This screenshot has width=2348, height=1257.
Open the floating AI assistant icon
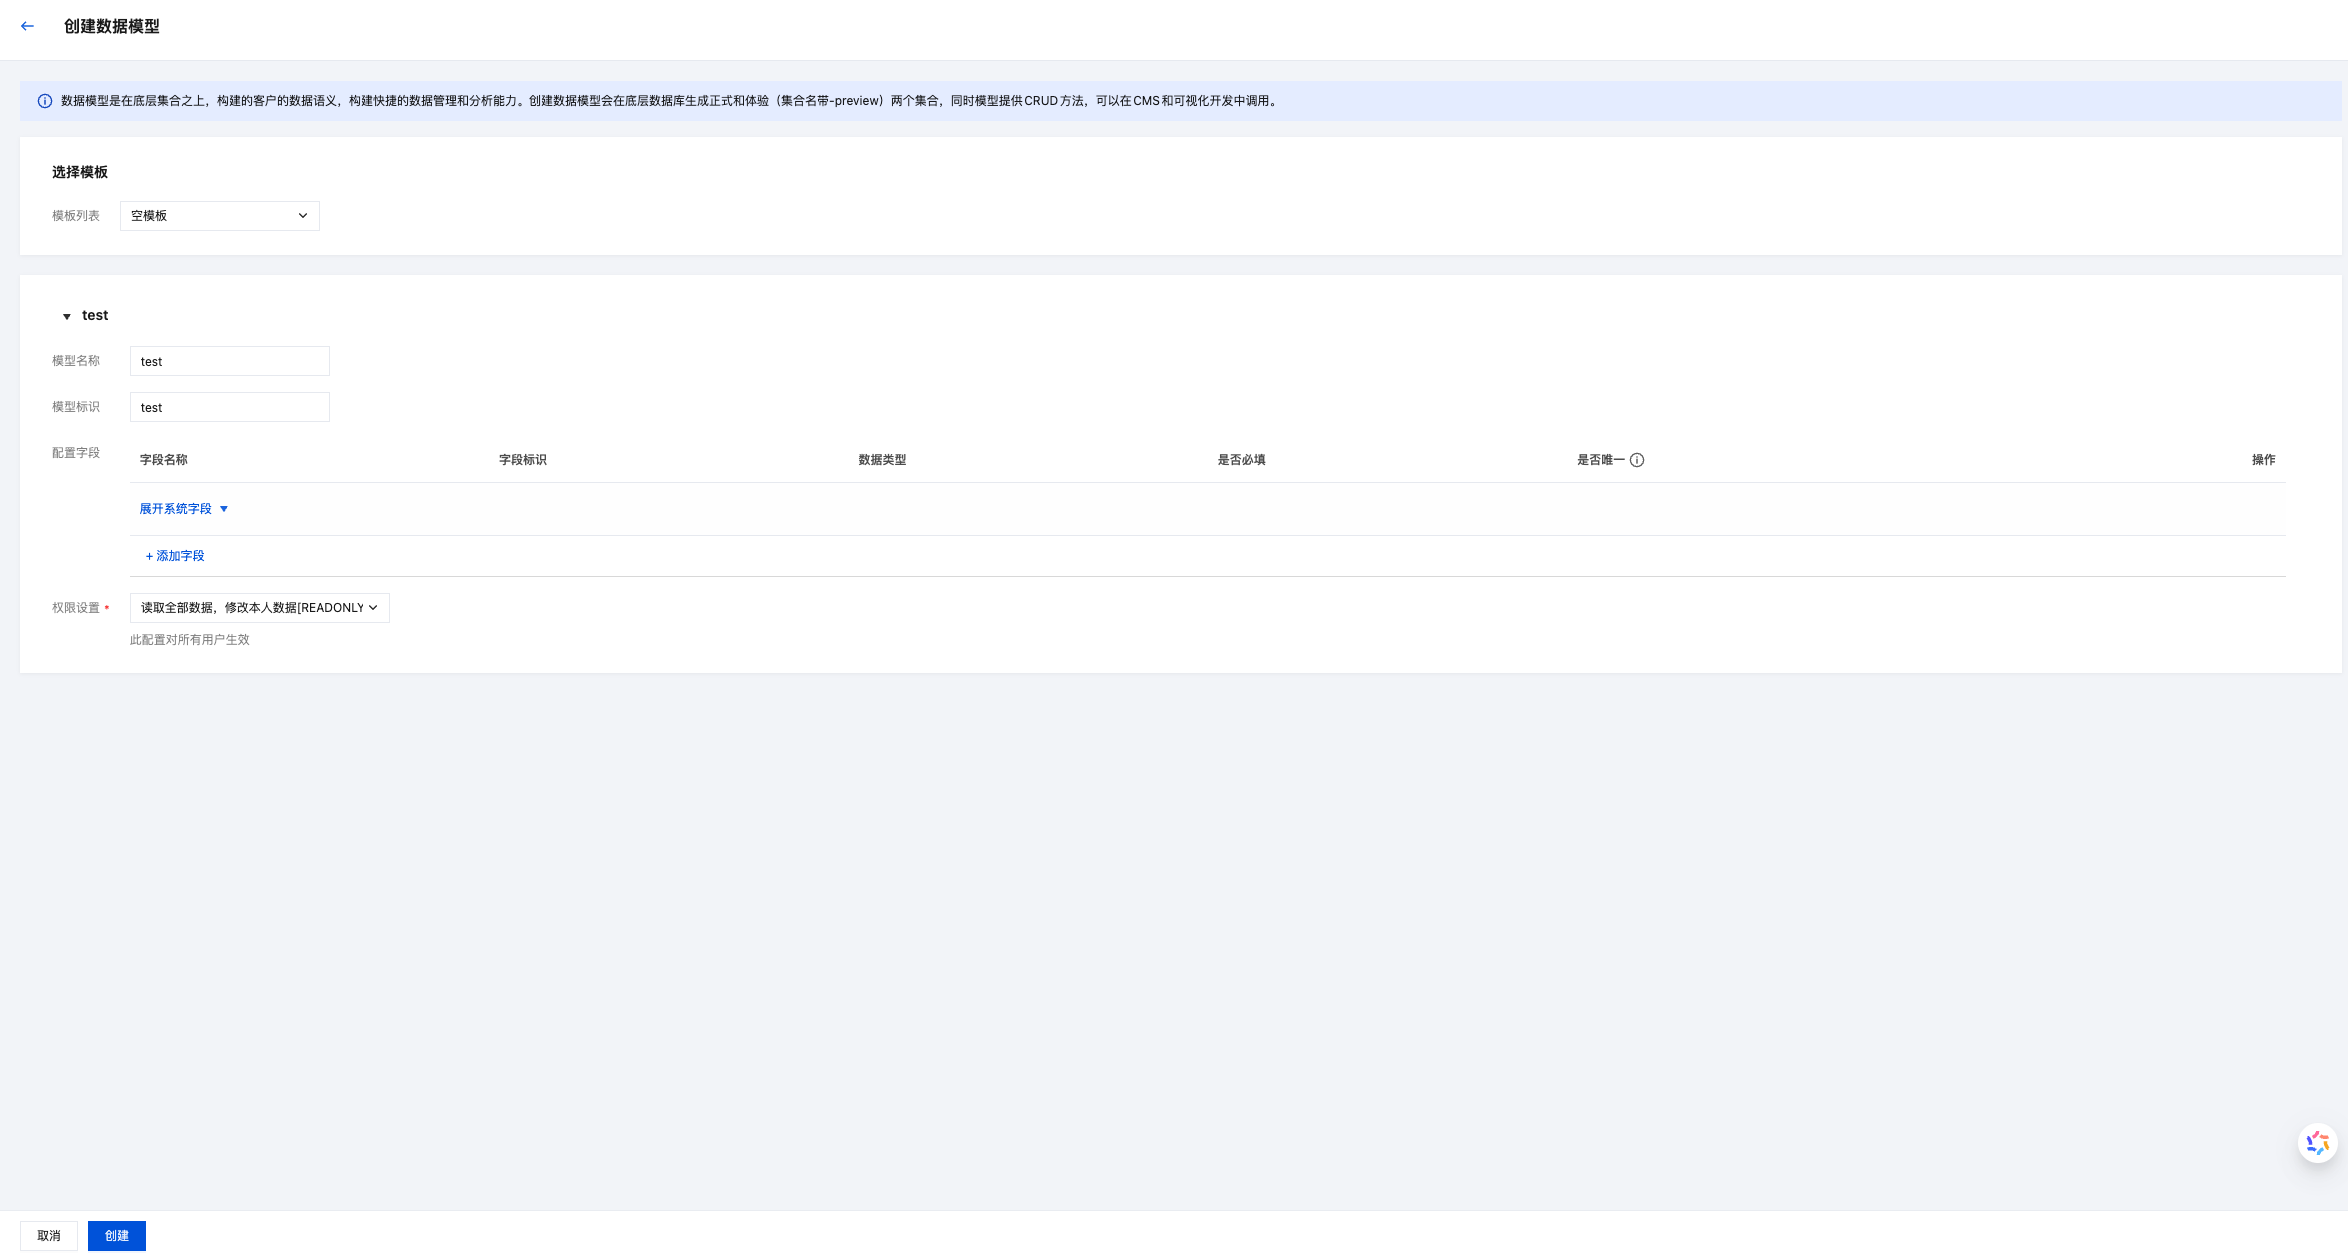pos(2317,1143)
